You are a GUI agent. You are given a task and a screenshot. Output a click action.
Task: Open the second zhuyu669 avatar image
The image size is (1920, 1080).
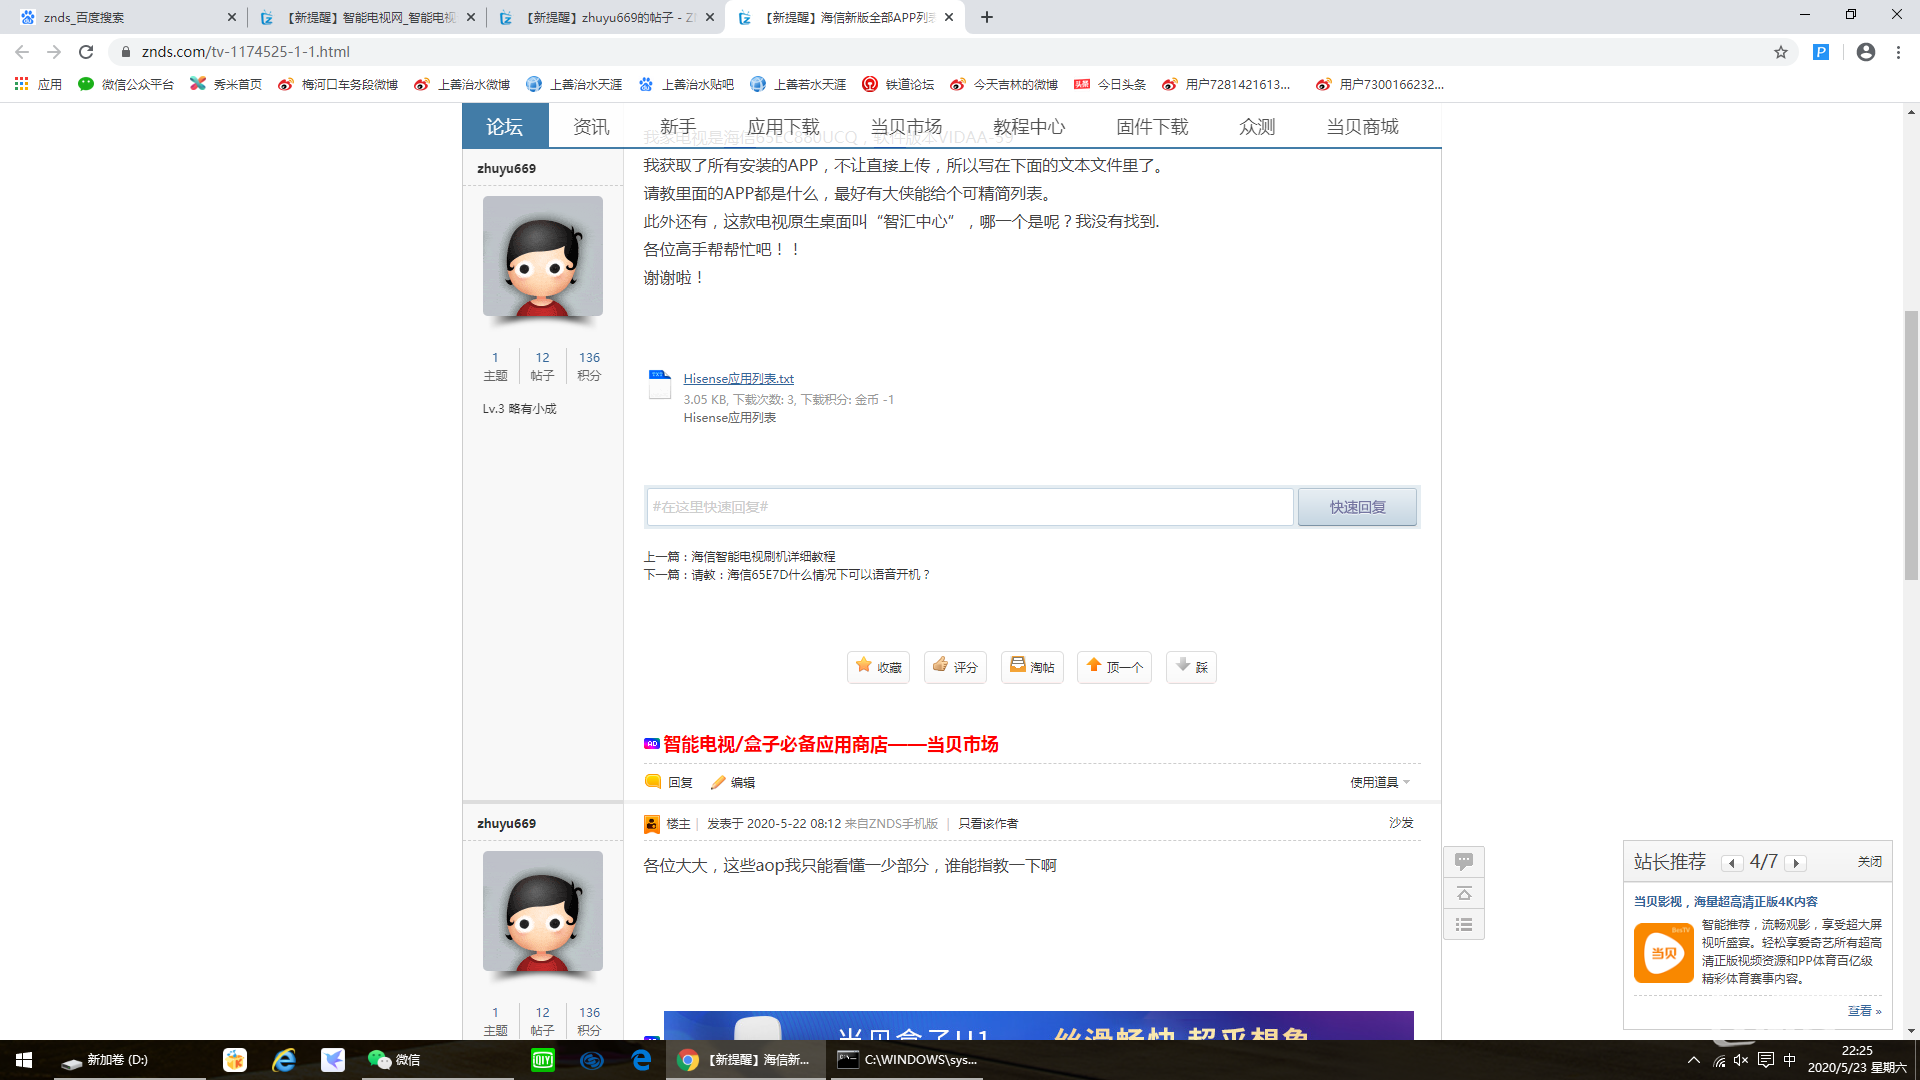[x=543, y=911]
